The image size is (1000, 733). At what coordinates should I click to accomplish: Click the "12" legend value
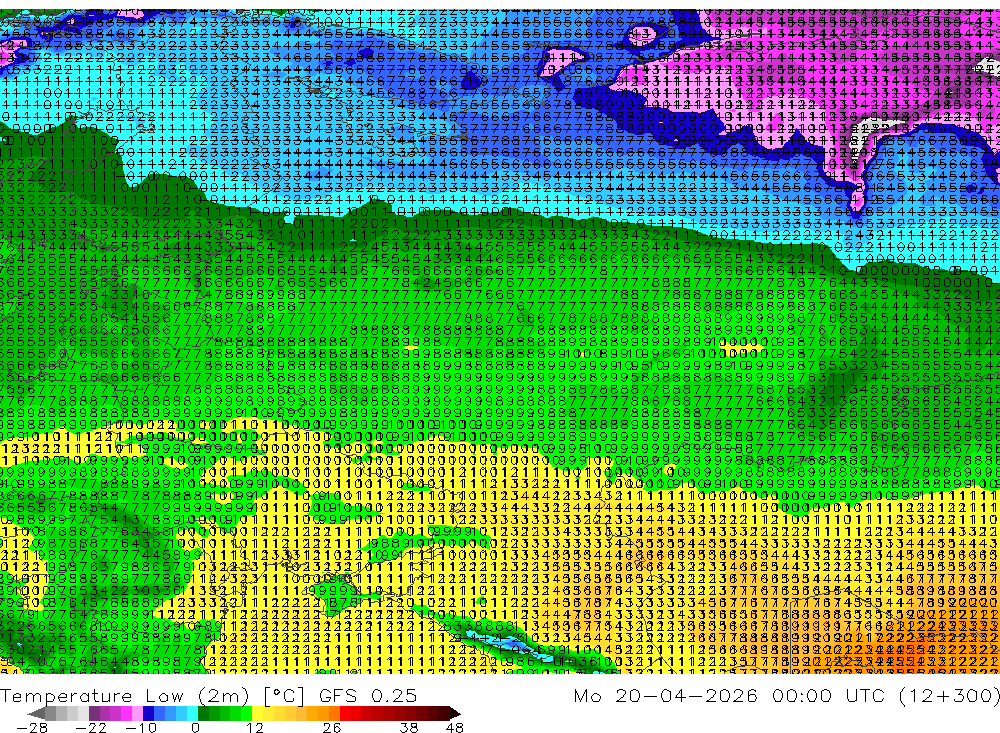[x=255, y=728]
